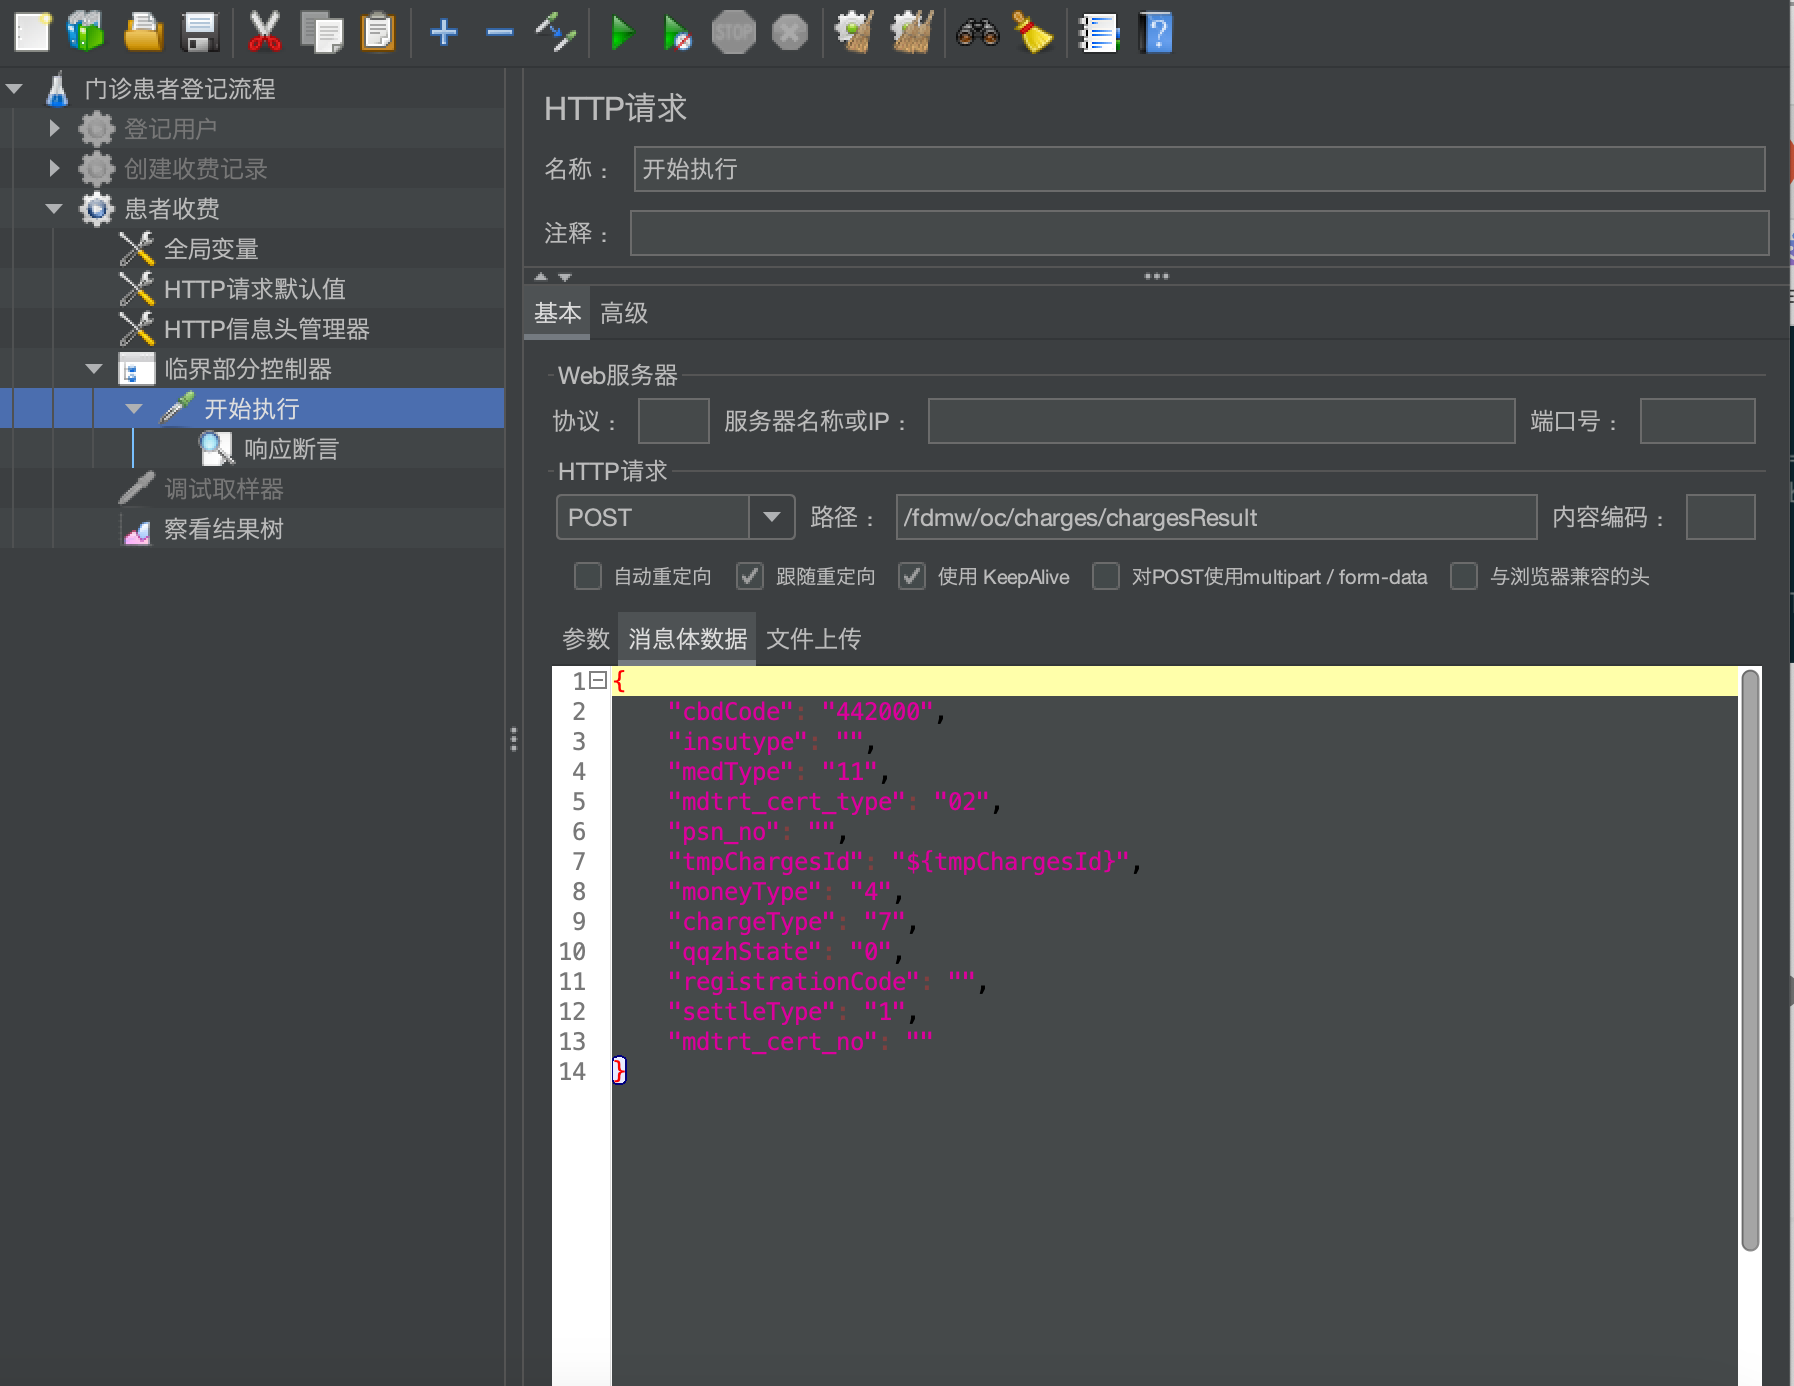Enable 与浏览器兼容的头 checkbox
This screenshot has height=1386, width=1794.
[1463, 576]
